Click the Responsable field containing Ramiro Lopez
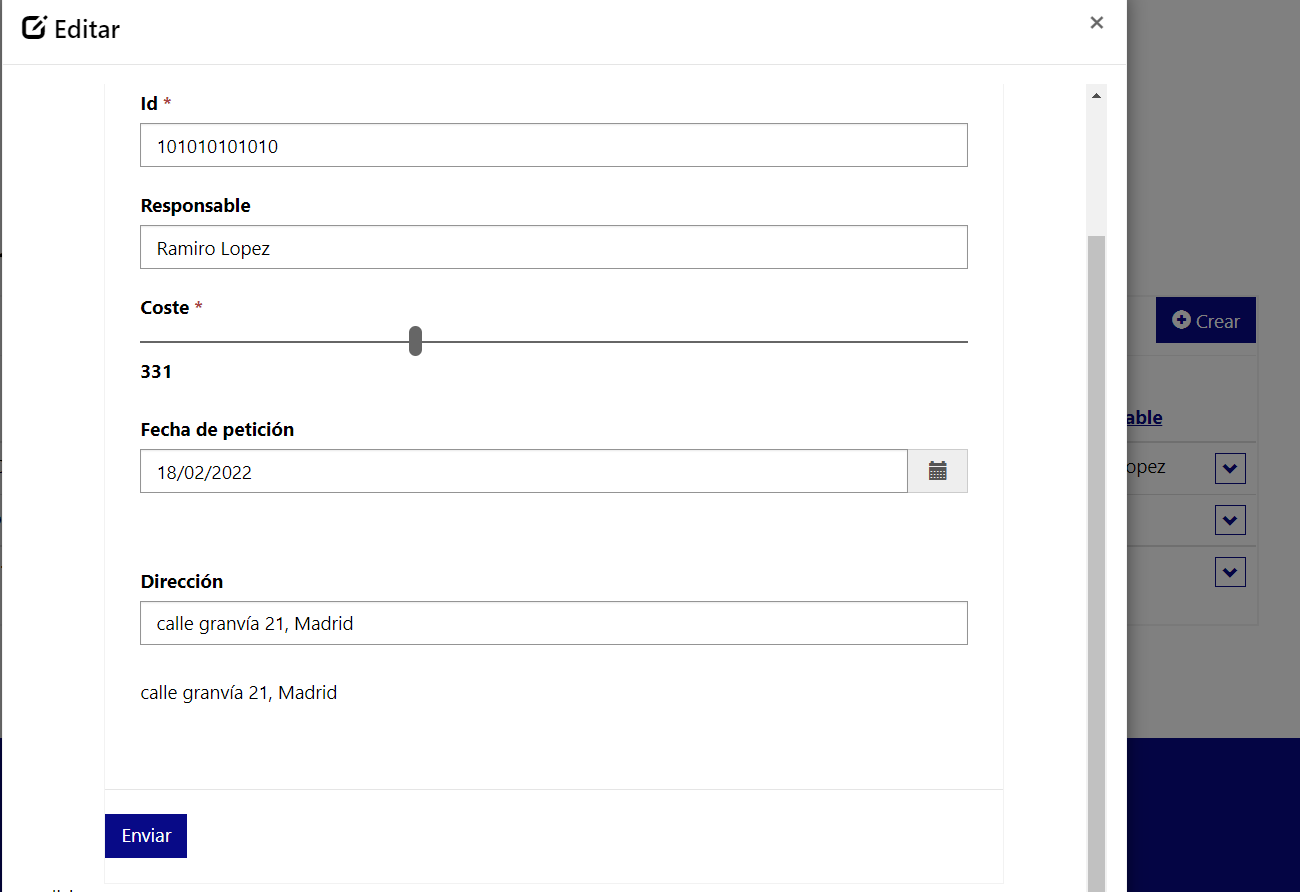Viewport: 1300px width, 892px height. pos(553,247)
